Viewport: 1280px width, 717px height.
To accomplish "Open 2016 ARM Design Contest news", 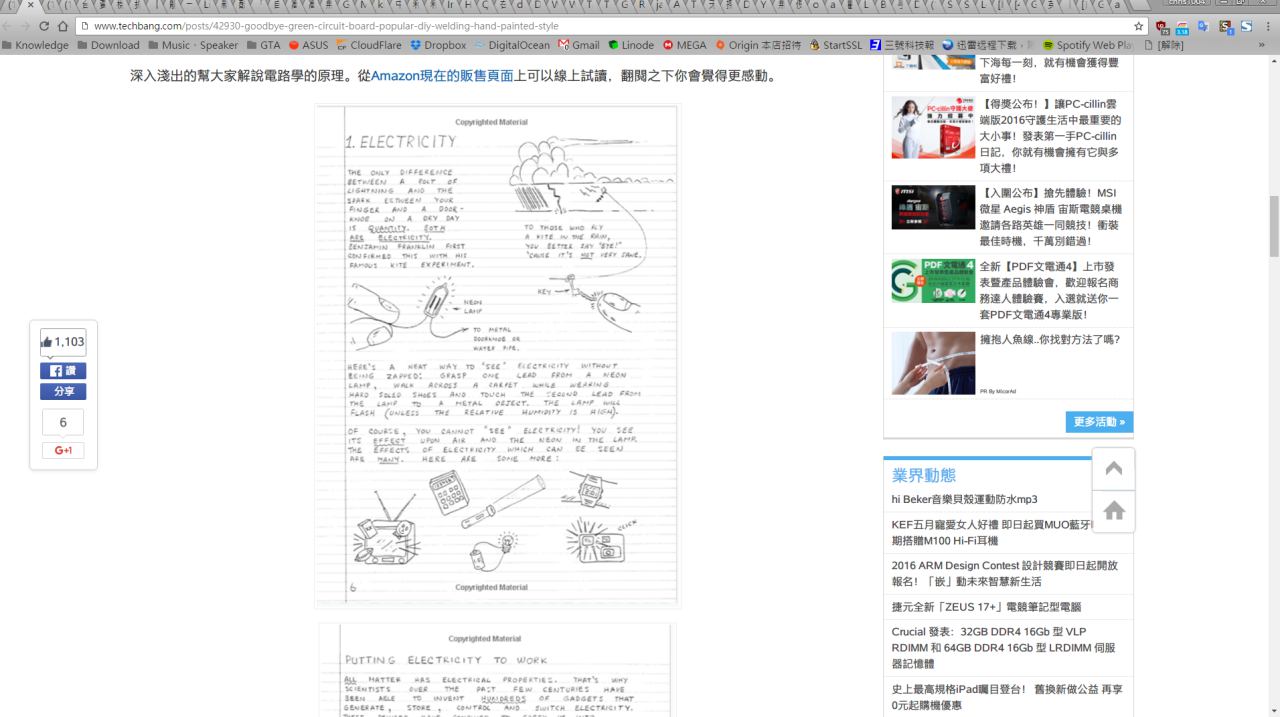I will [1005, 573].
